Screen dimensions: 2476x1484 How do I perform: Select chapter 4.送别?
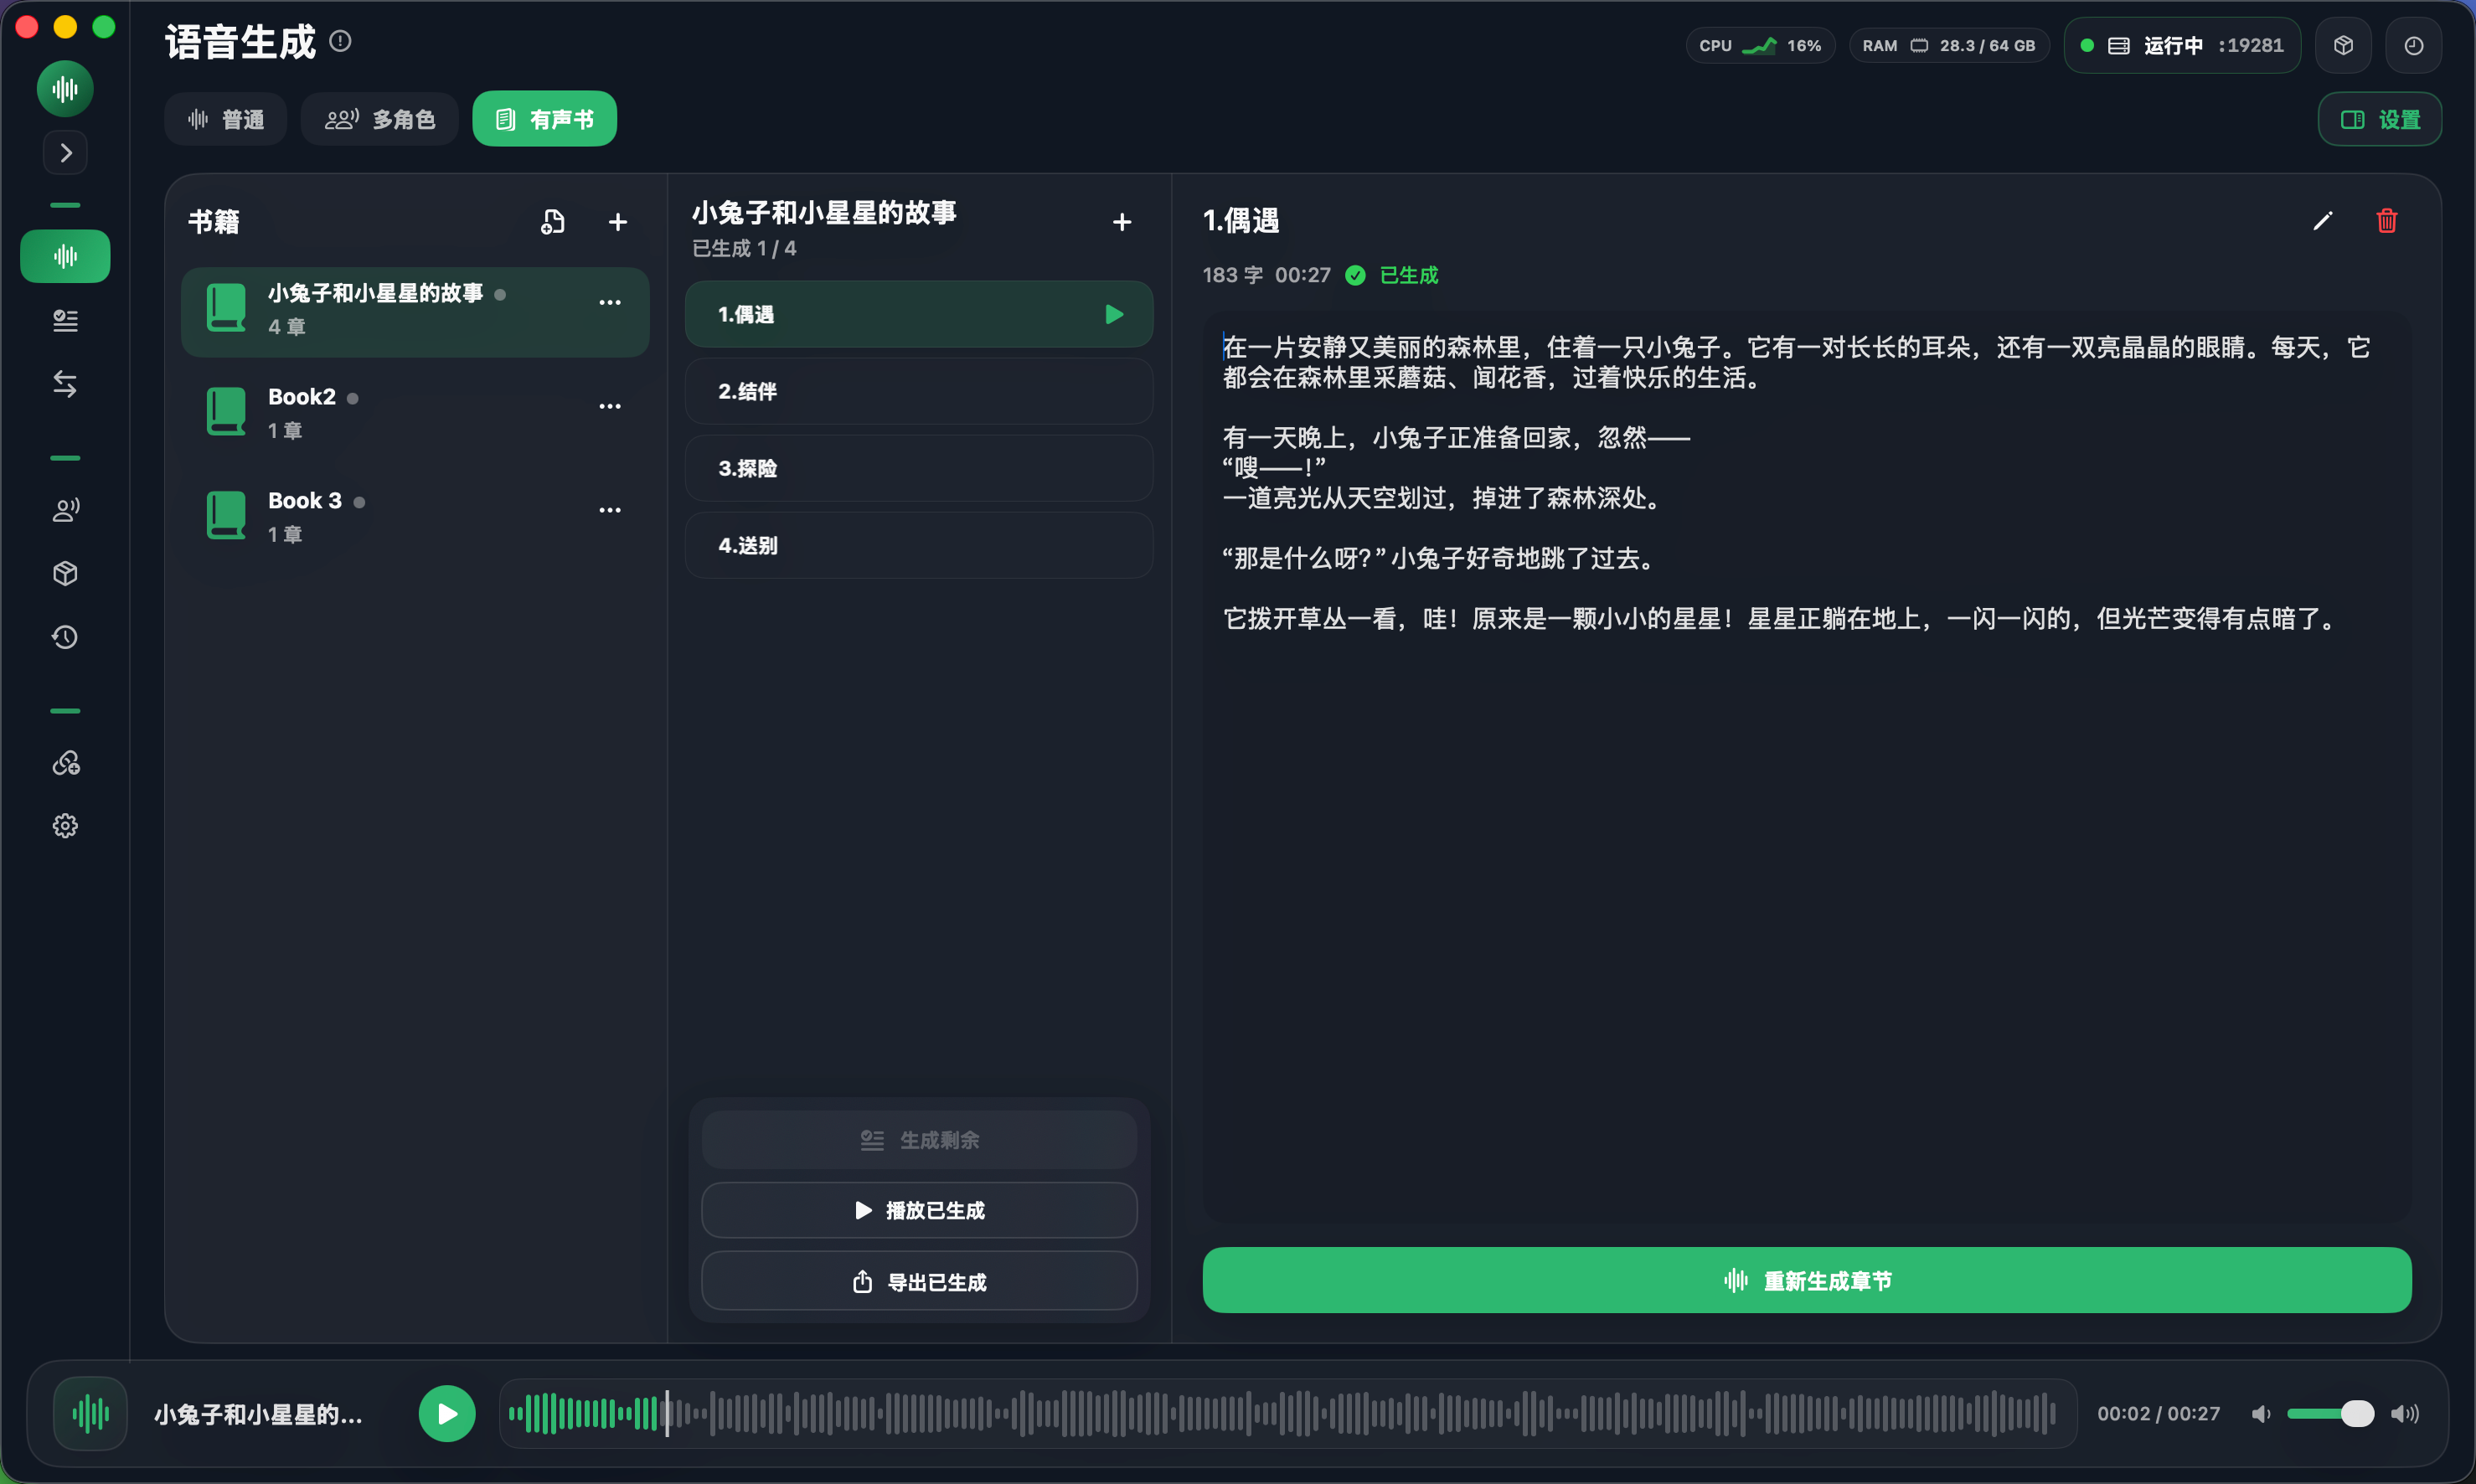coord(918,546)
